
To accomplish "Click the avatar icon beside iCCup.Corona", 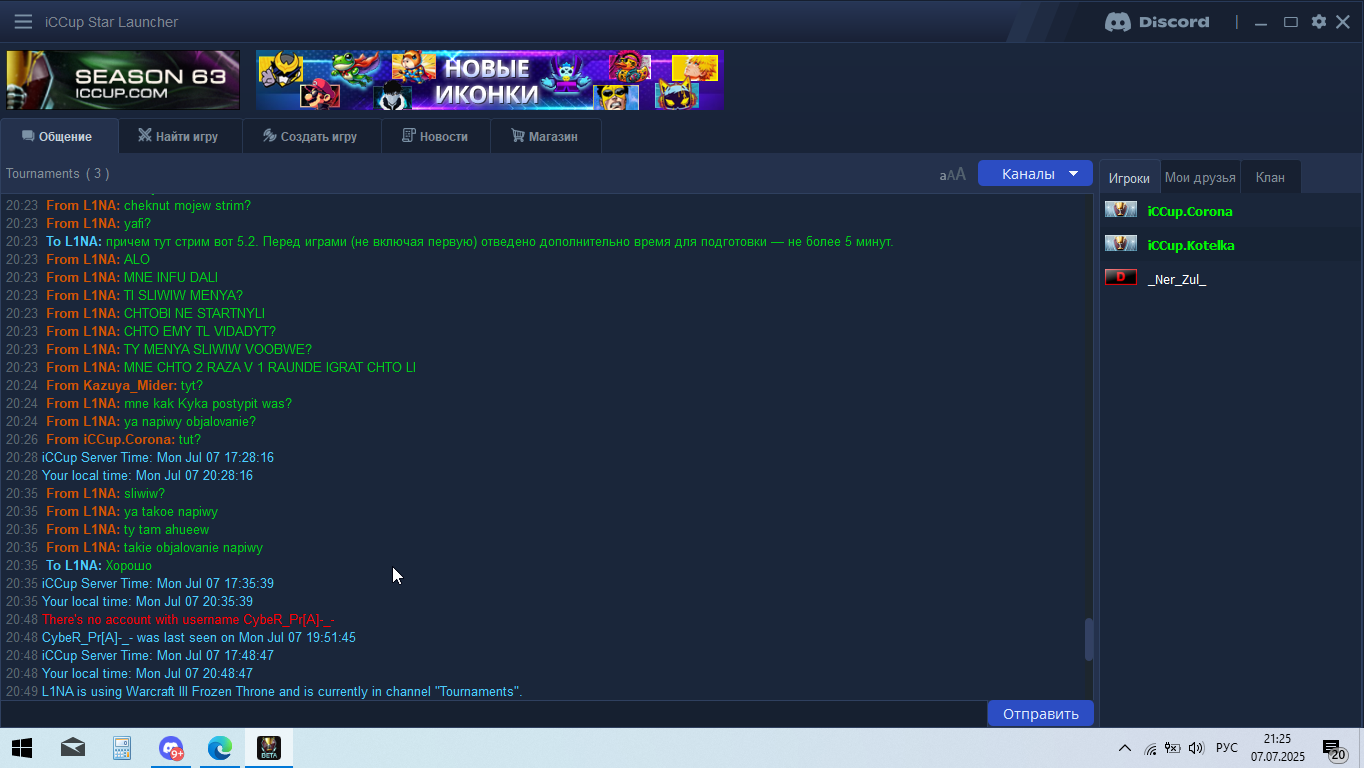I will (x=1121, y=210).
